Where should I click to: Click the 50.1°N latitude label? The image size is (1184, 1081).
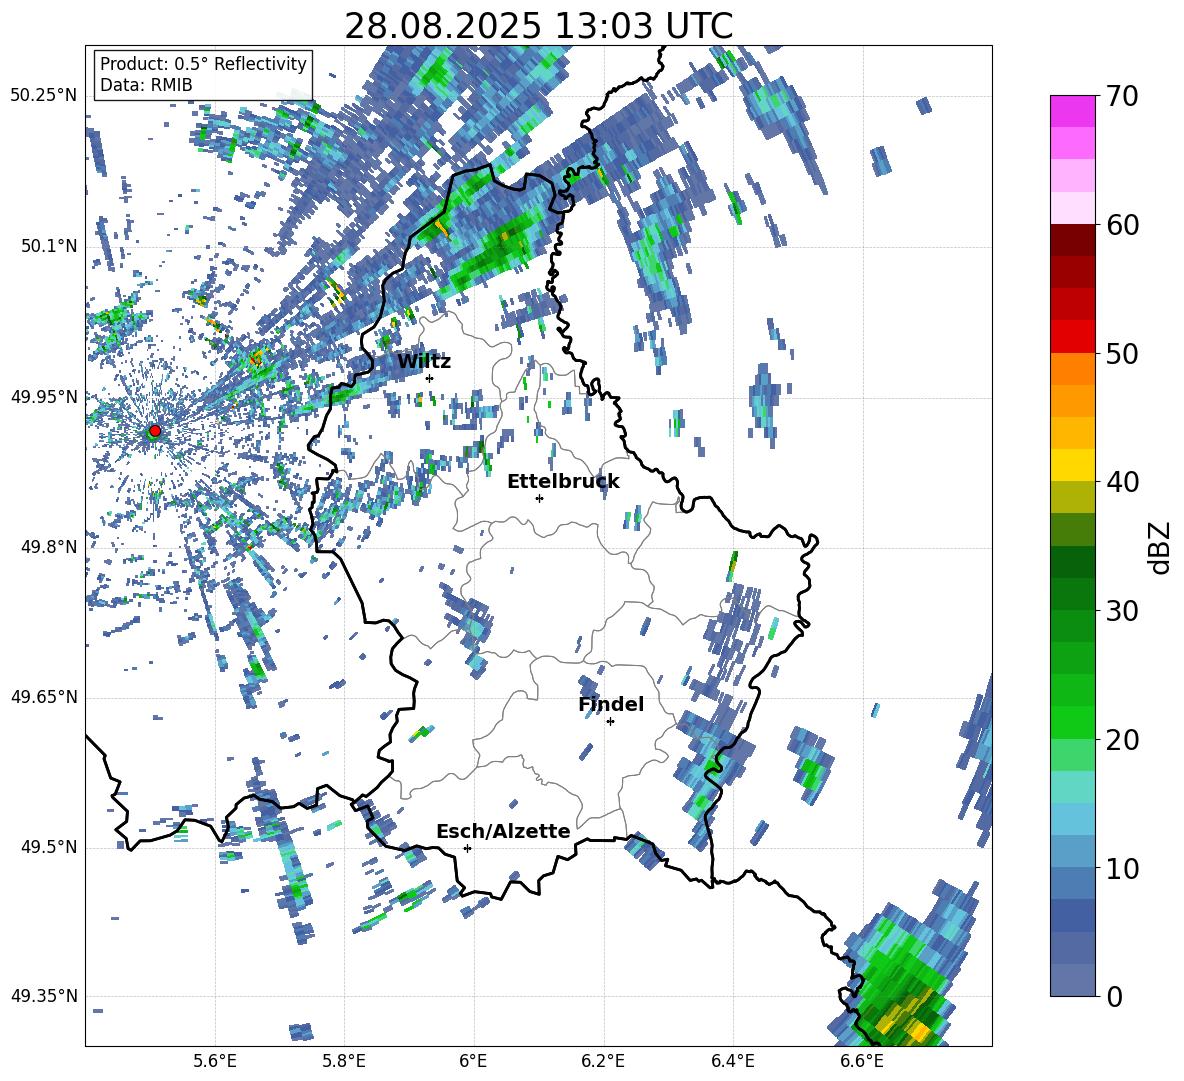click(x=48, y=246)
